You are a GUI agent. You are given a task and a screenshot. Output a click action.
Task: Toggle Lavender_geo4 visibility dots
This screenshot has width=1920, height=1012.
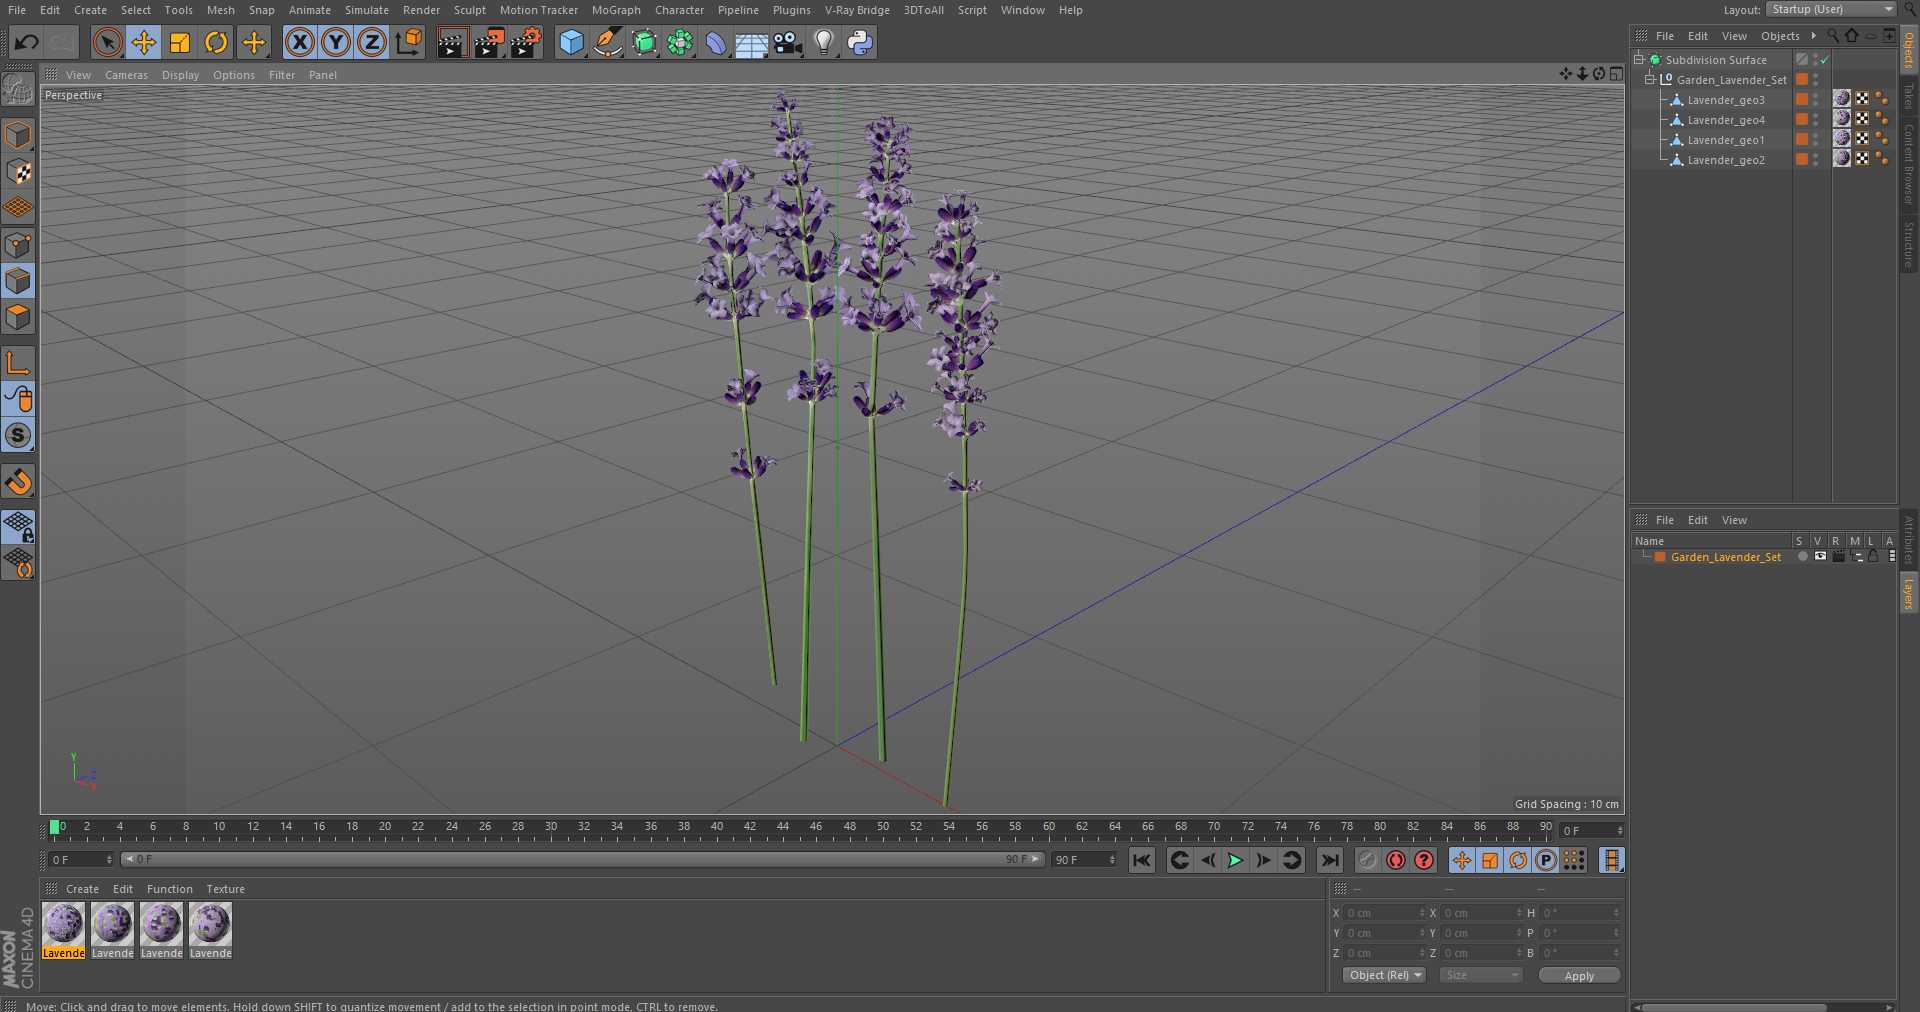pos(1816,120)
